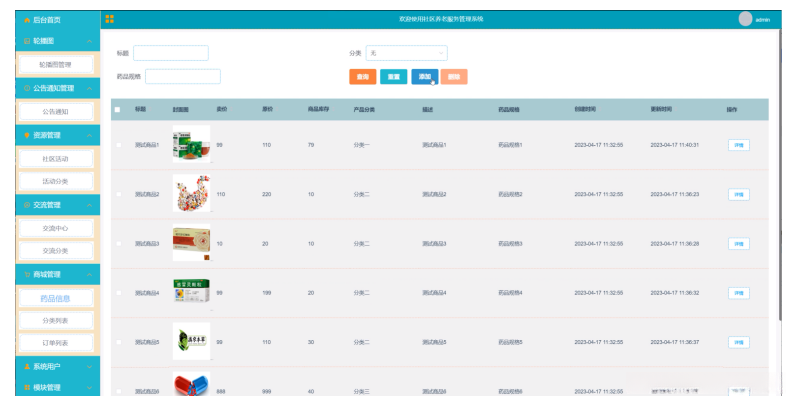
Task: Open 详情 for row 测试商品4
Action: (x=738, y=293)
